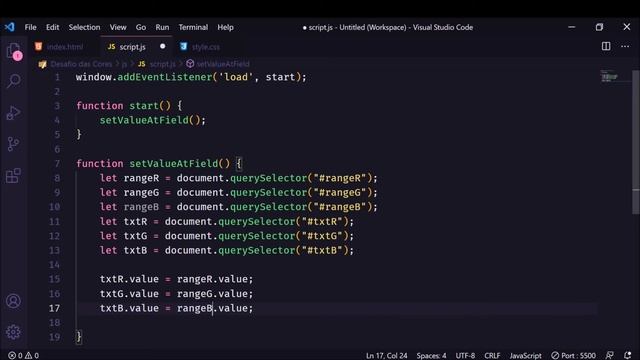The width and height of the screenshot is (640, 360).
Task: Change encoding via UTF-8 status item
Action: click(x=465, y=356)
